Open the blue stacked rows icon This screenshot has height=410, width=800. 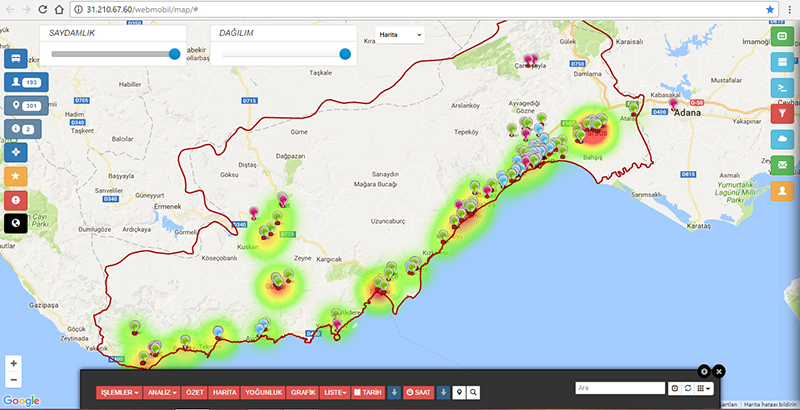pyautogui.click(x=782, y=62)
